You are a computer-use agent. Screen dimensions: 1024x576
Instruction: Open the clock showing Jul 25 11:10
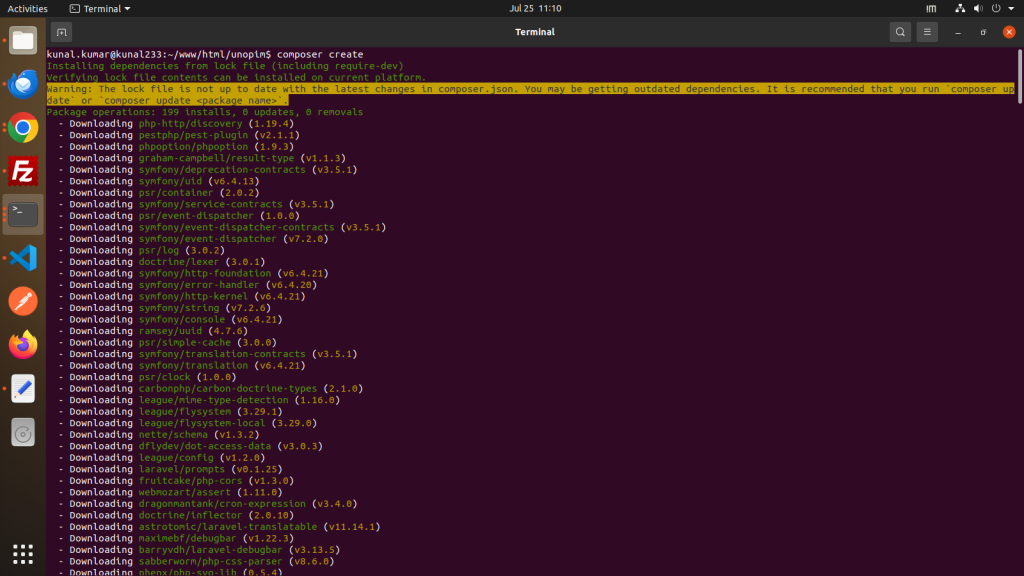[535, 8]
